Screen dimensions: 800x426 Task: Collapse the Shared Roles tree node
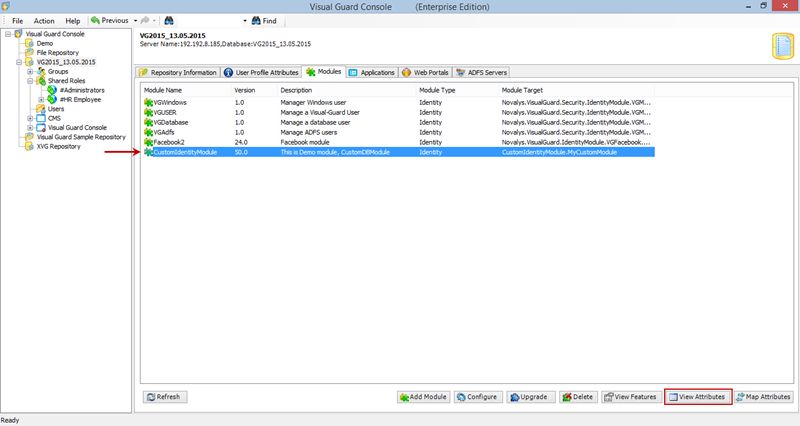coord(30,81)
